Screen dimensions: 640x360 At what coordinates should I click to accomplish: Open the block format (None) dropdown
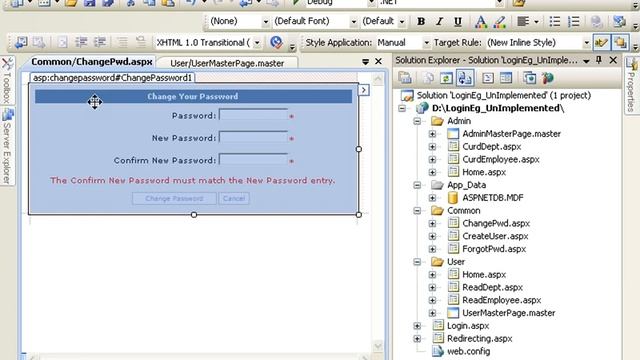(265, 21)
